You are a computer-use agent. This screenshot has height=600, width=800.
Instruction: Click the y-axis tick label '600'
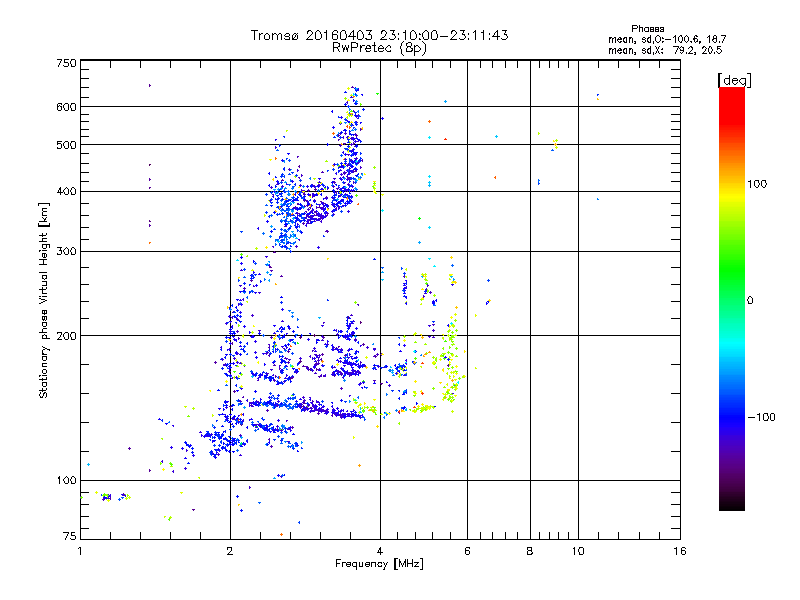(66, 107)
